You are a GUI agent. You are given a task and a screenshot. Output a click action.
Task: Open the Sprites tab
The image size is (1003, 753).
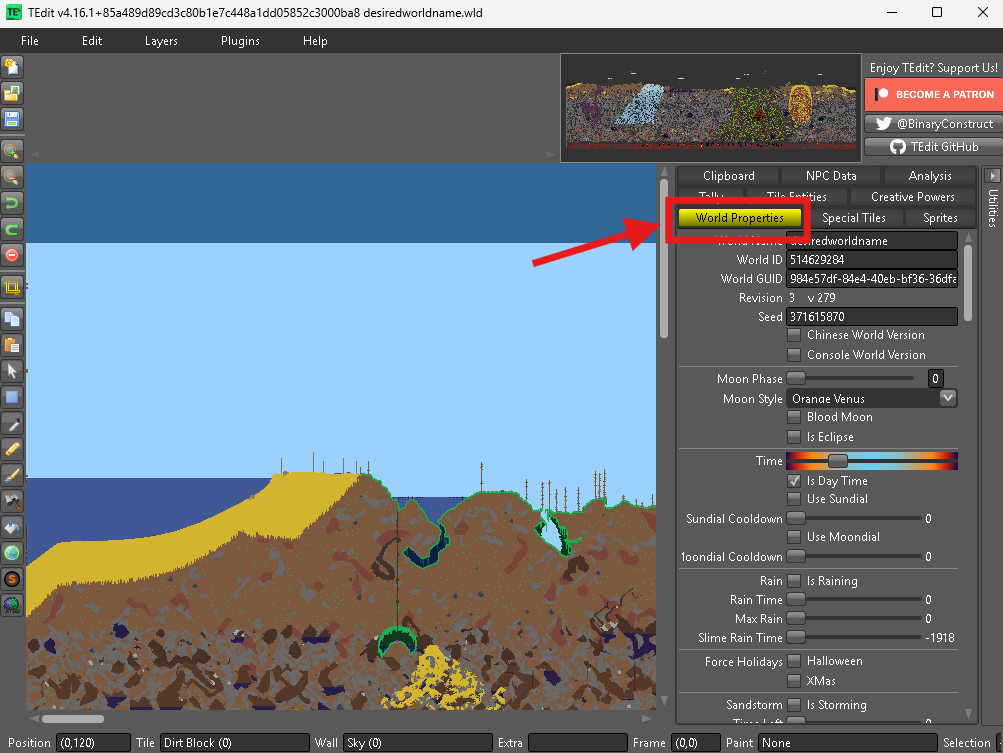click(940, 218)
